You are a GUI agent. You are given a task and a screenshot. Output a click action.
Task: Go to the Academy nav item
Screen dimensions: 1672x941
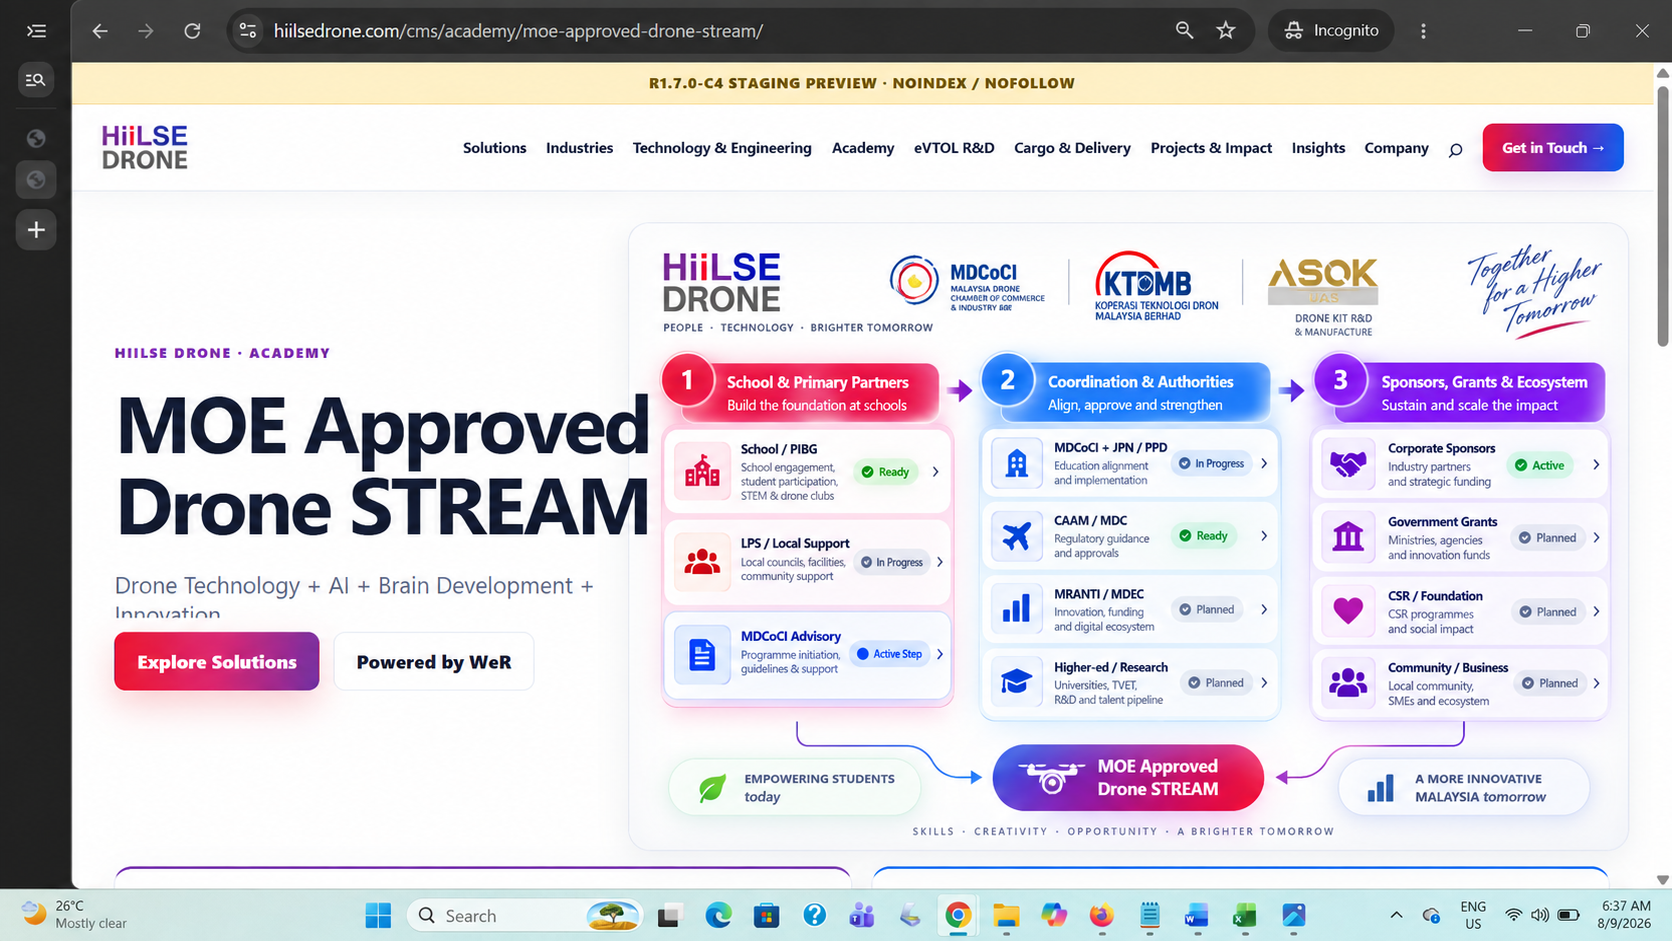863,148
